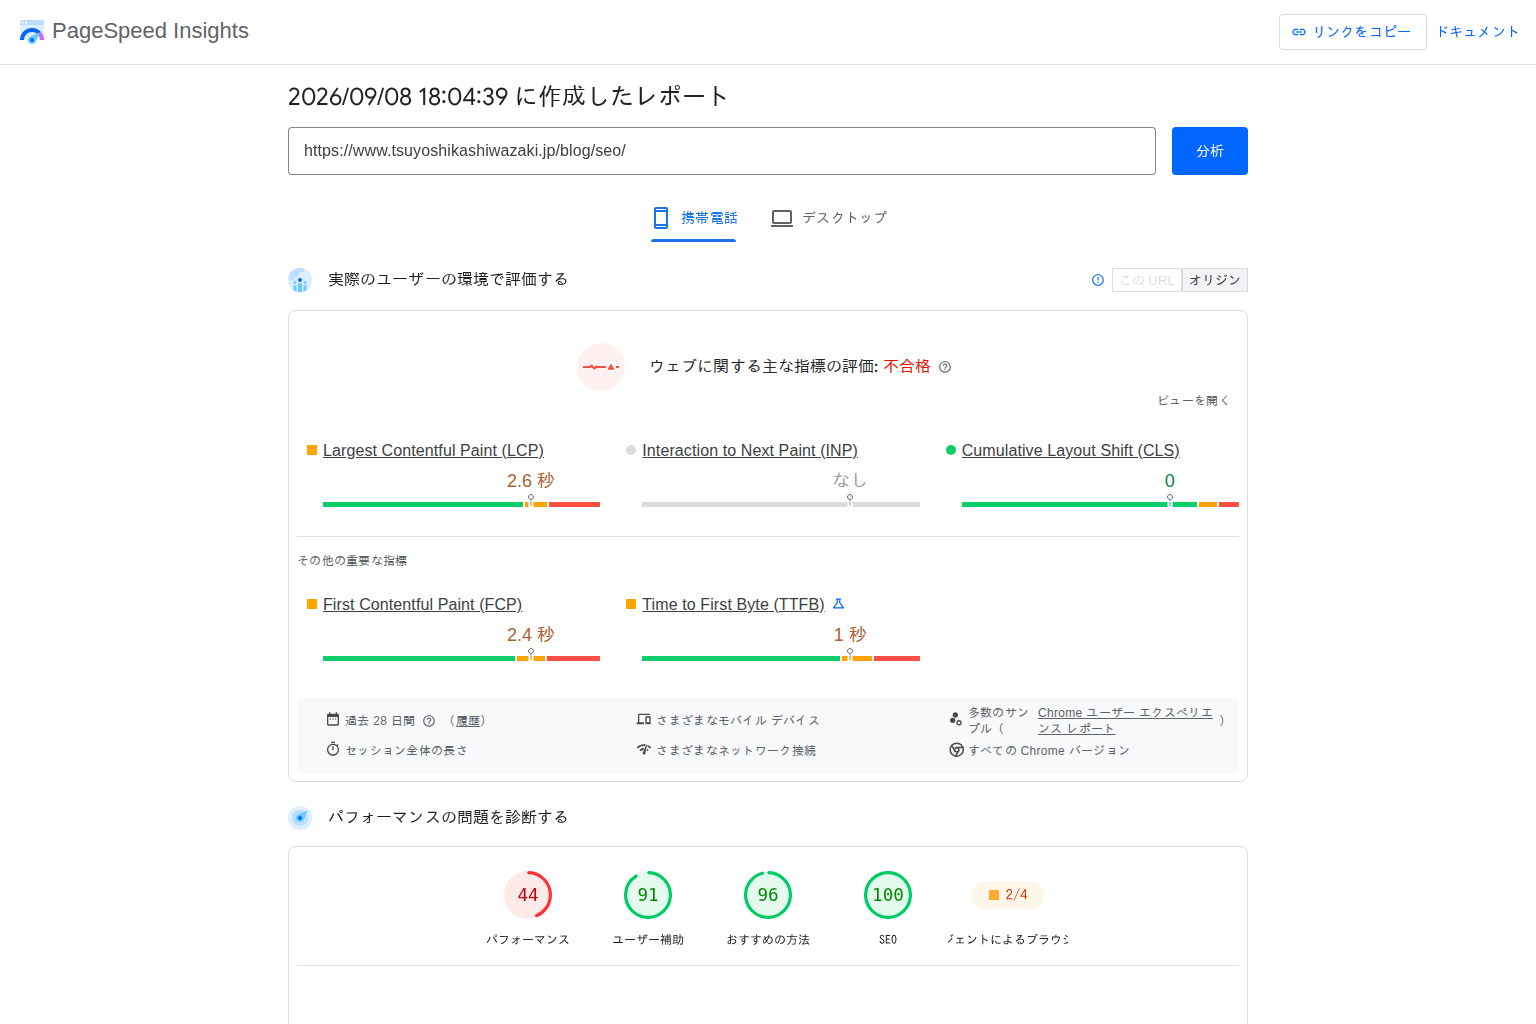Click the INP value なし
The height and width of the screenshot is (1024, 1536).
(850, 481)
